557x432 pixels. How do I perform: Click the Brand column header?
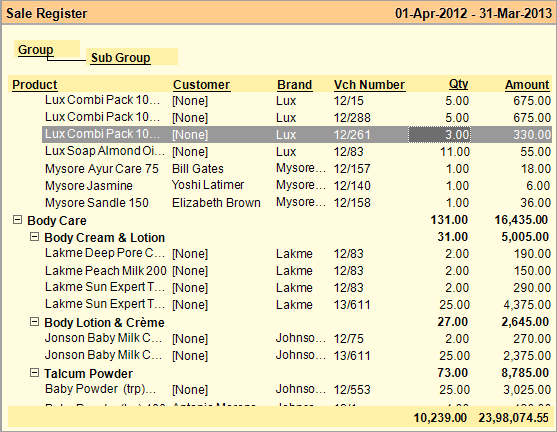point(294,85)
